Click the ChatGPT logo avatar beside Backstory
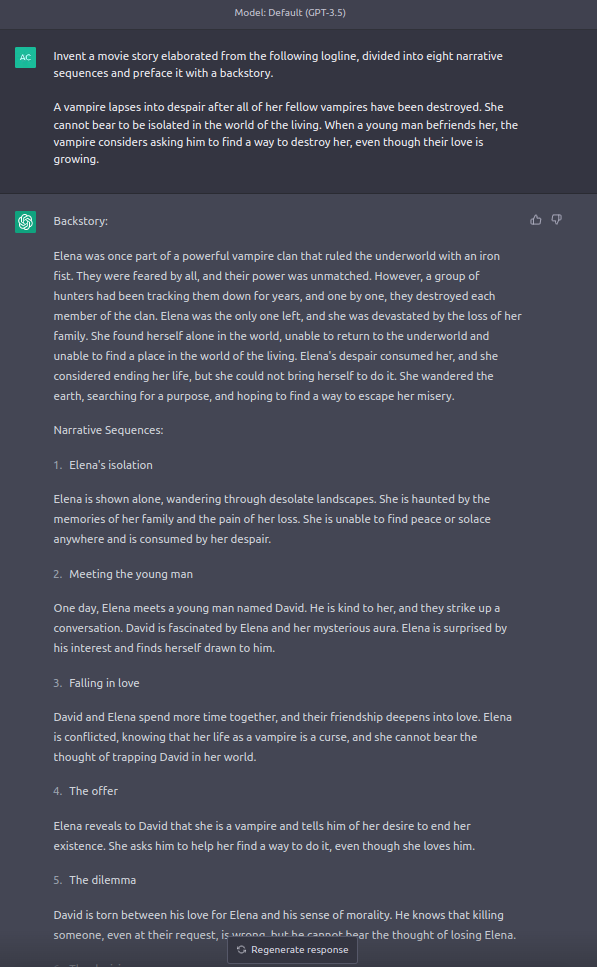Screen dimensions: 597x967 (25, 222)
